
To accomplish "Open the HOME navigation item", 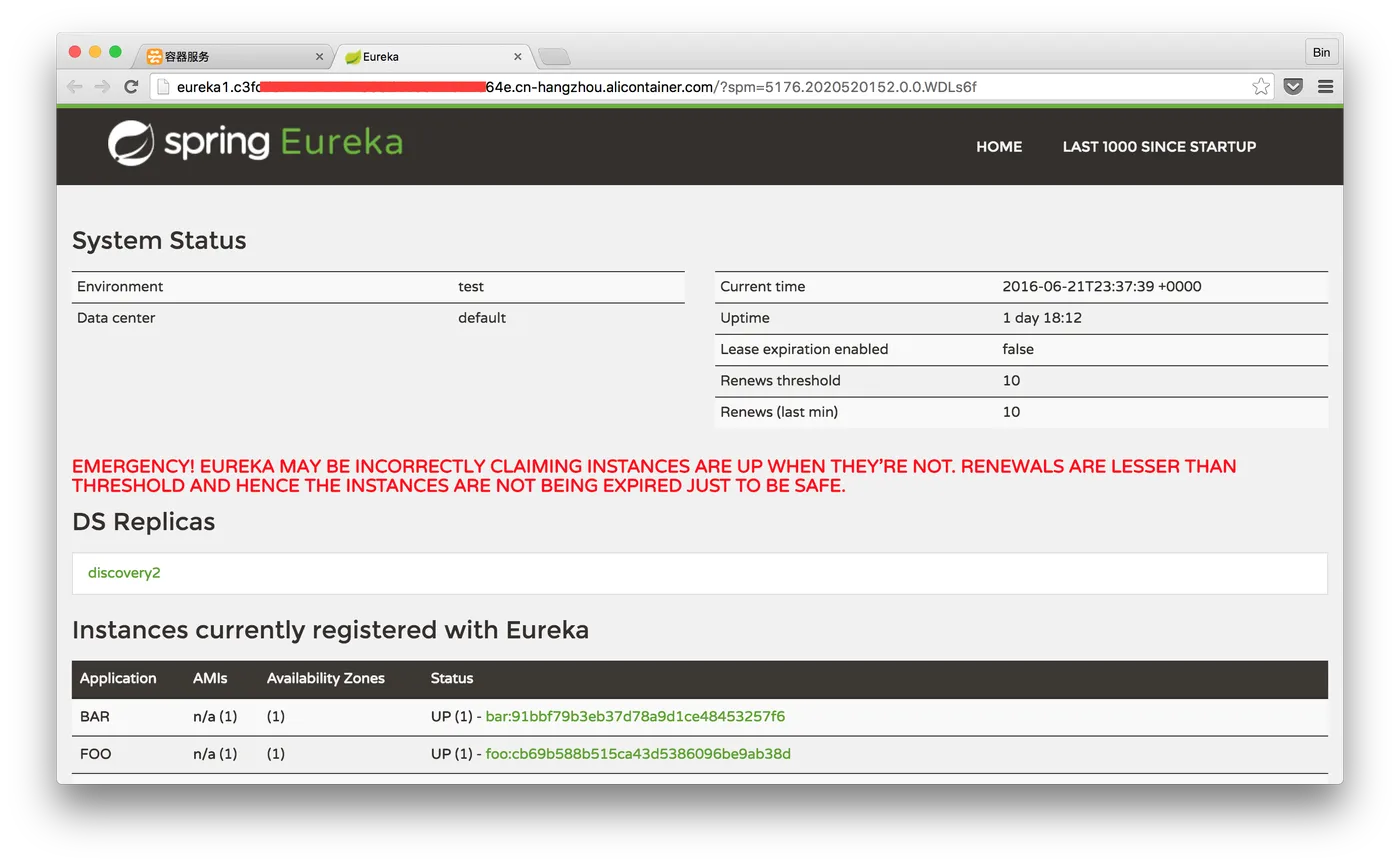I will tap(999, 146).
